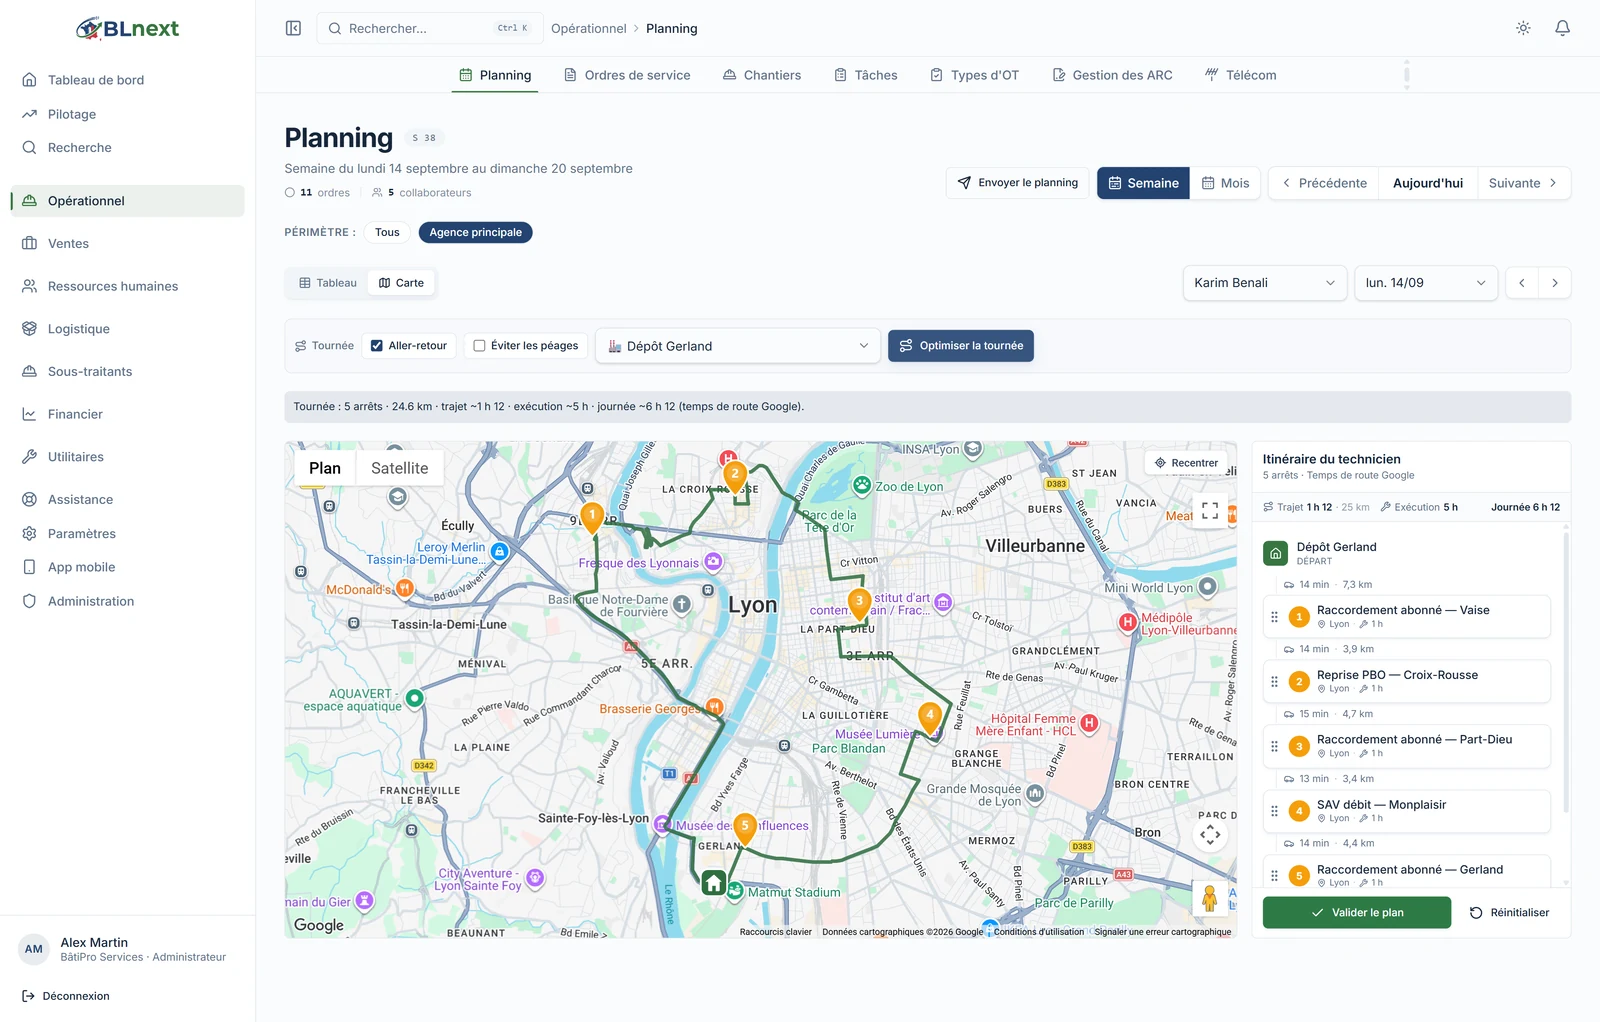
Task: Click the Rechercher search field
Action: pyautogui.click(x=430, y=28)
